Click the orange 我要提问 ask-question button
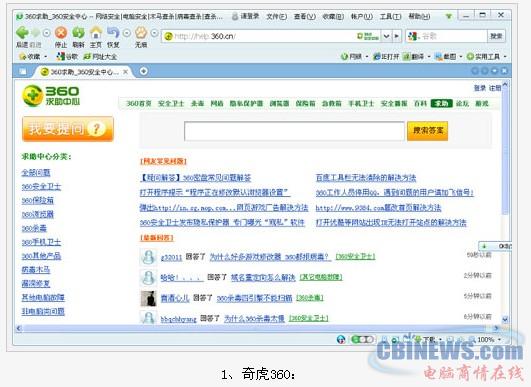531x387 pixels. (x=67, y=129)
